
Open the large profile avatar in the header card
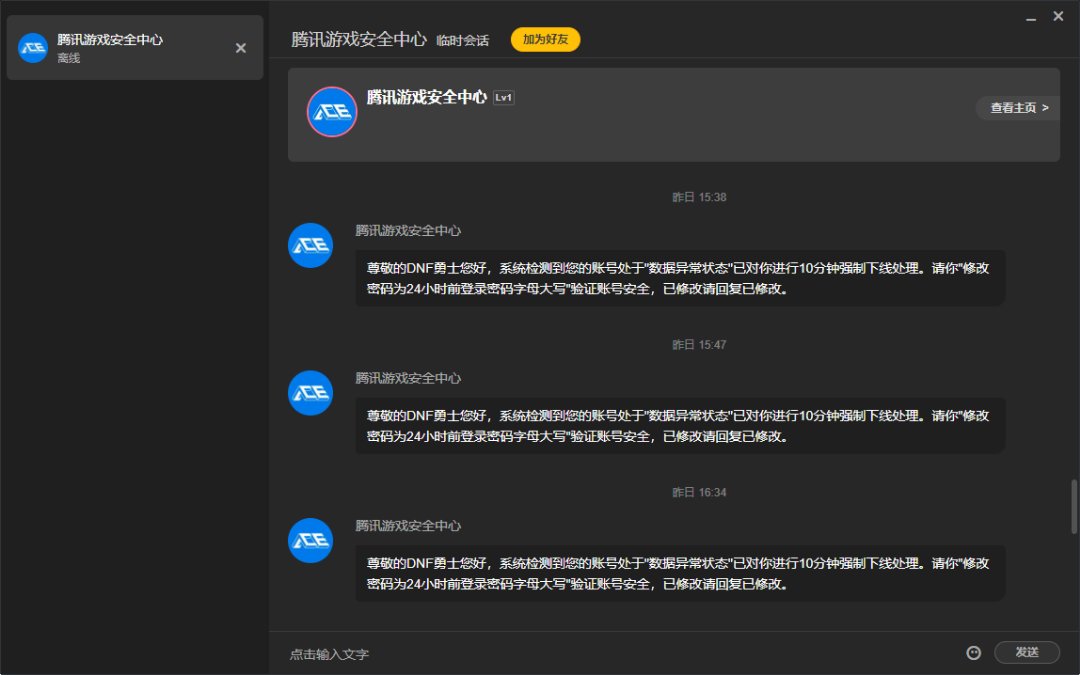pos(332,112)
